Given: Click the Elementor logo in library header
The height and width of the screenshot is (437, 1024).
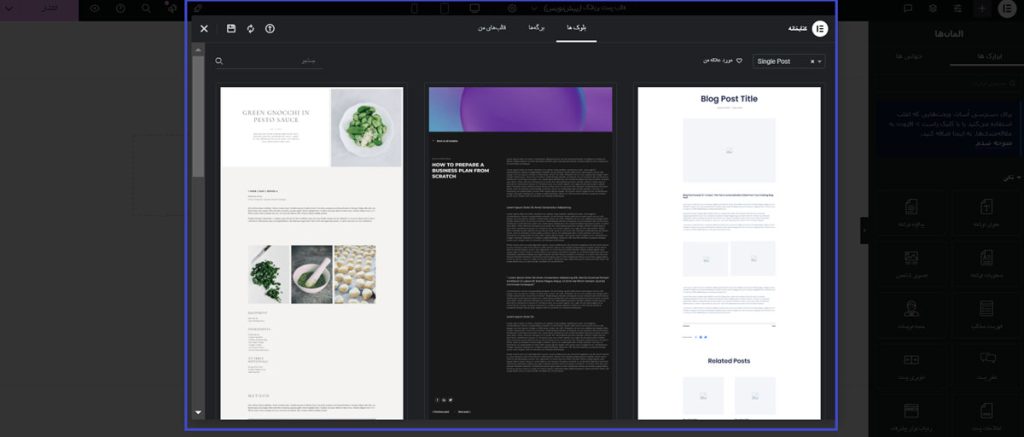Looking at the screenshot, I should click(x=820, y=29).
